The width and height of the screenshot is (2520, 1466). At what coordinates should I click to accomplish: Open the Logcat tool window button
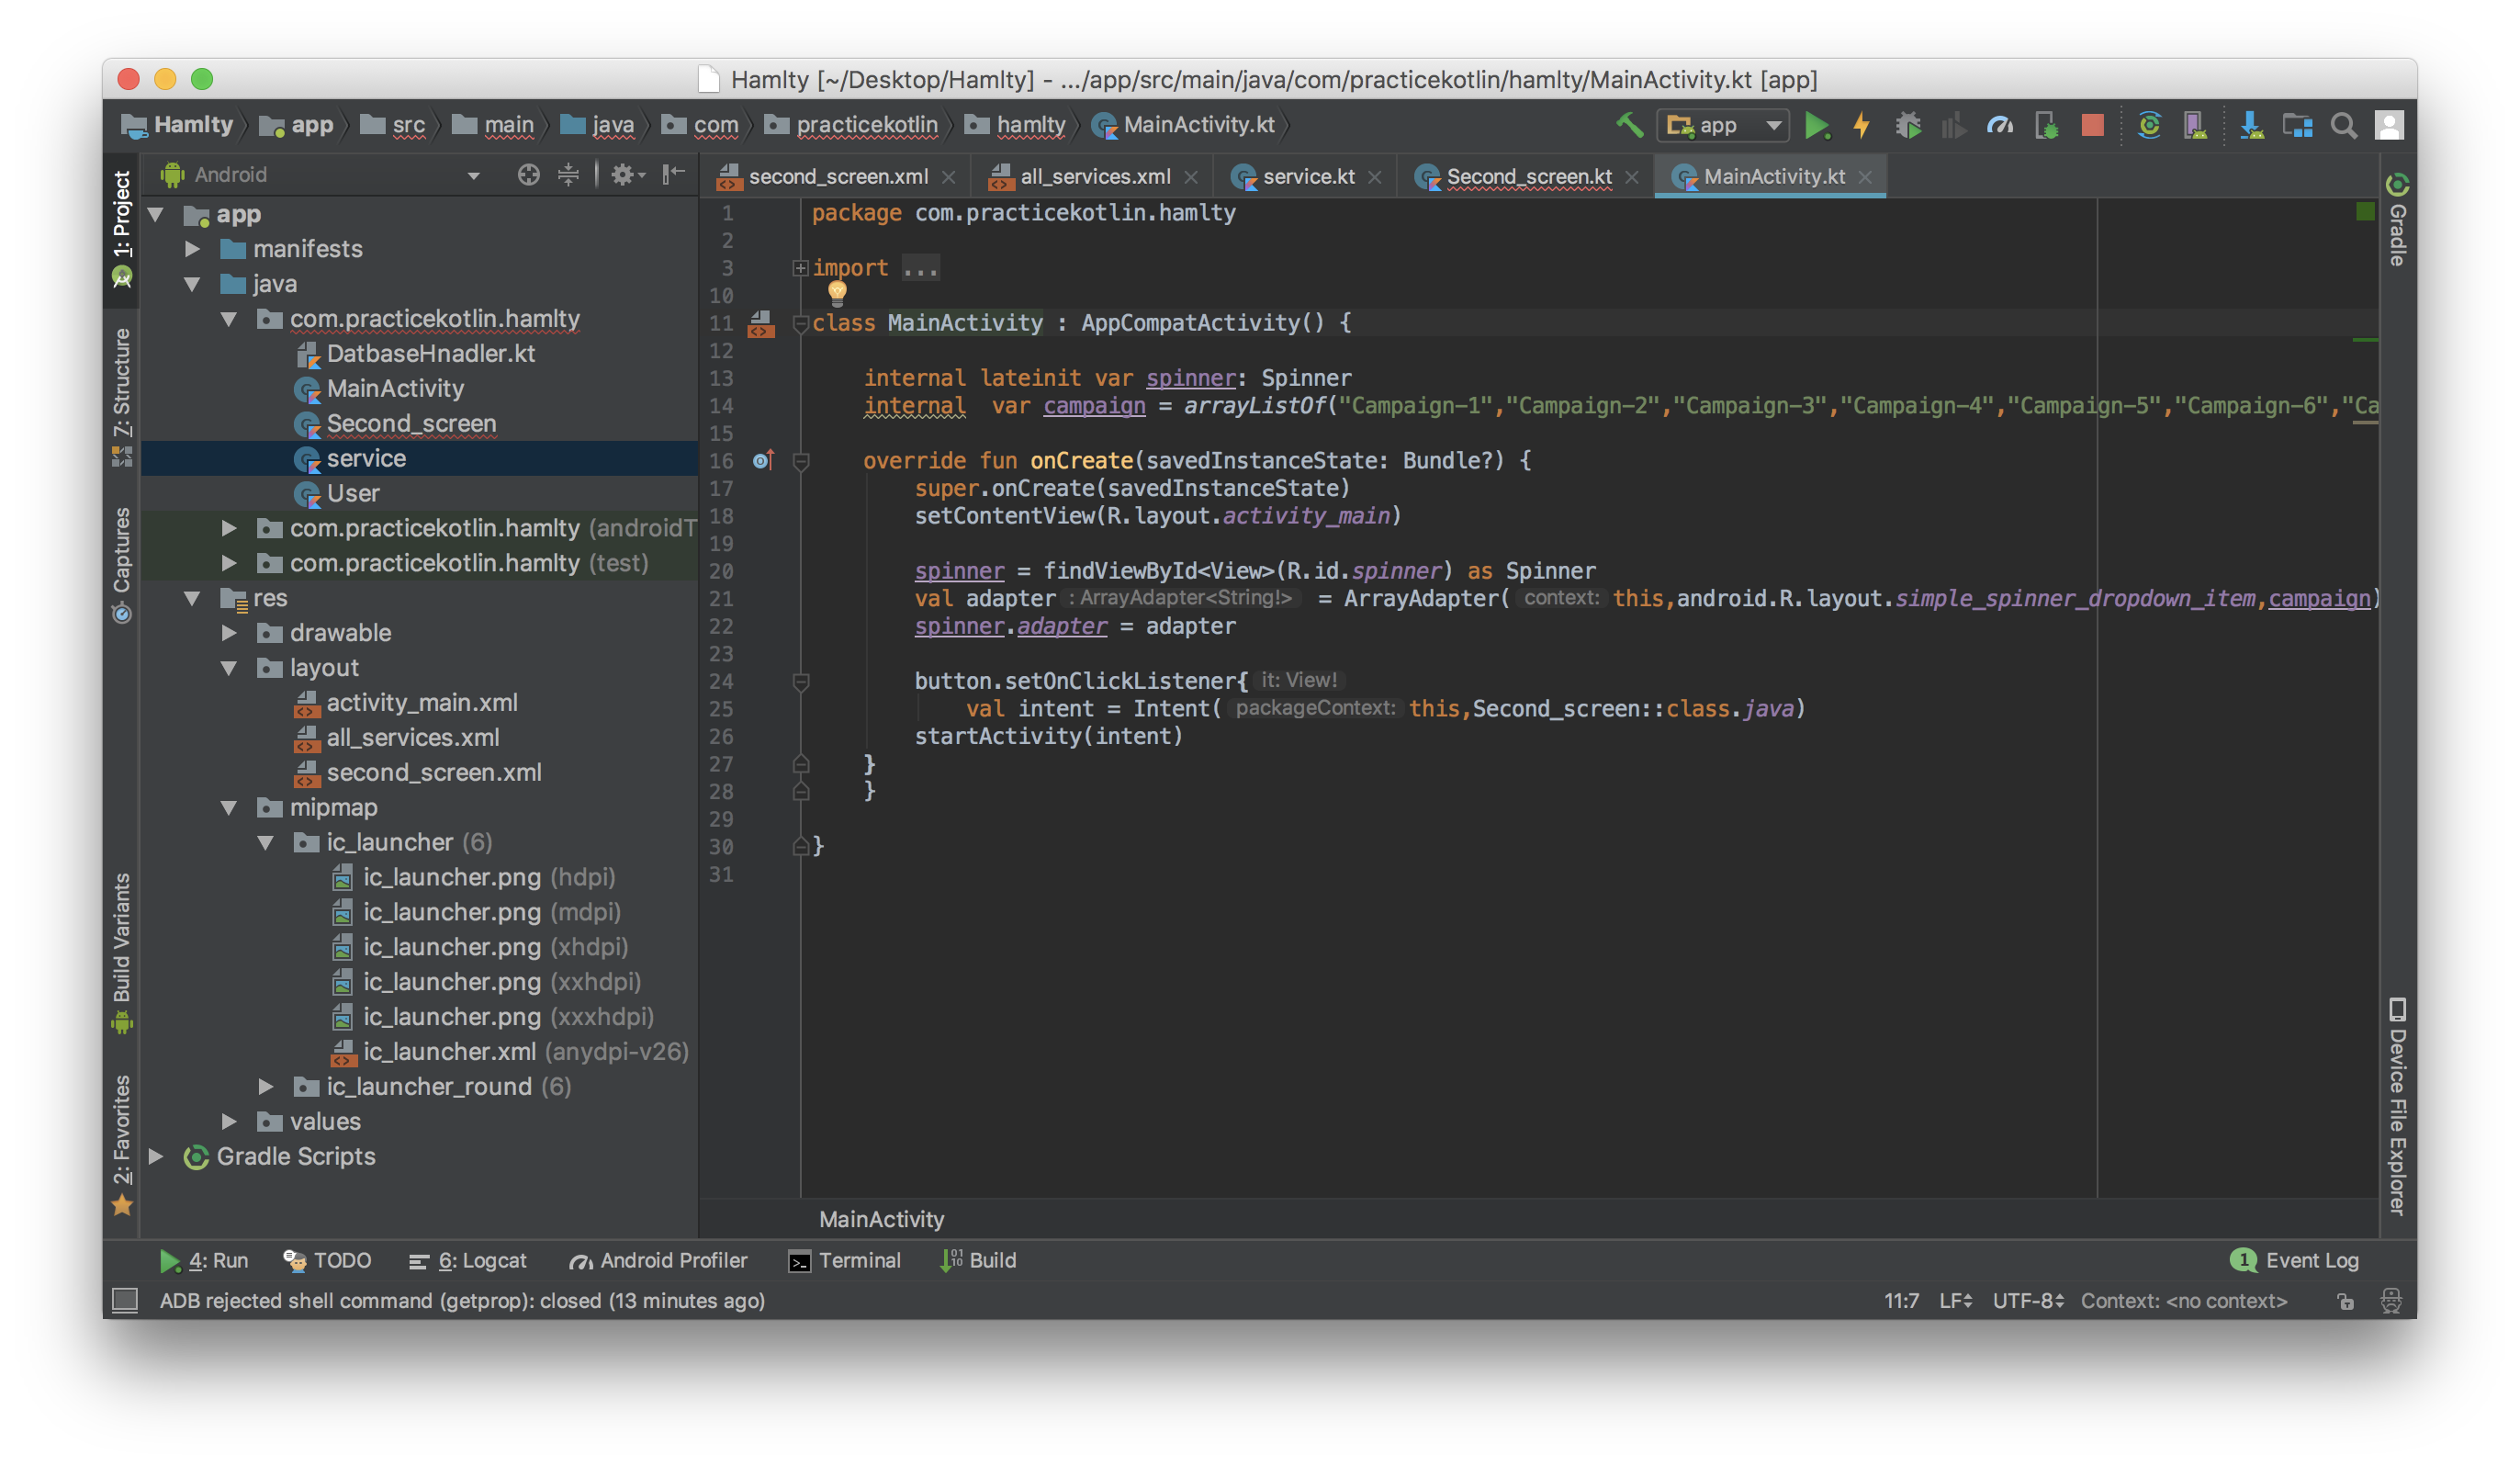(468, 1260)
